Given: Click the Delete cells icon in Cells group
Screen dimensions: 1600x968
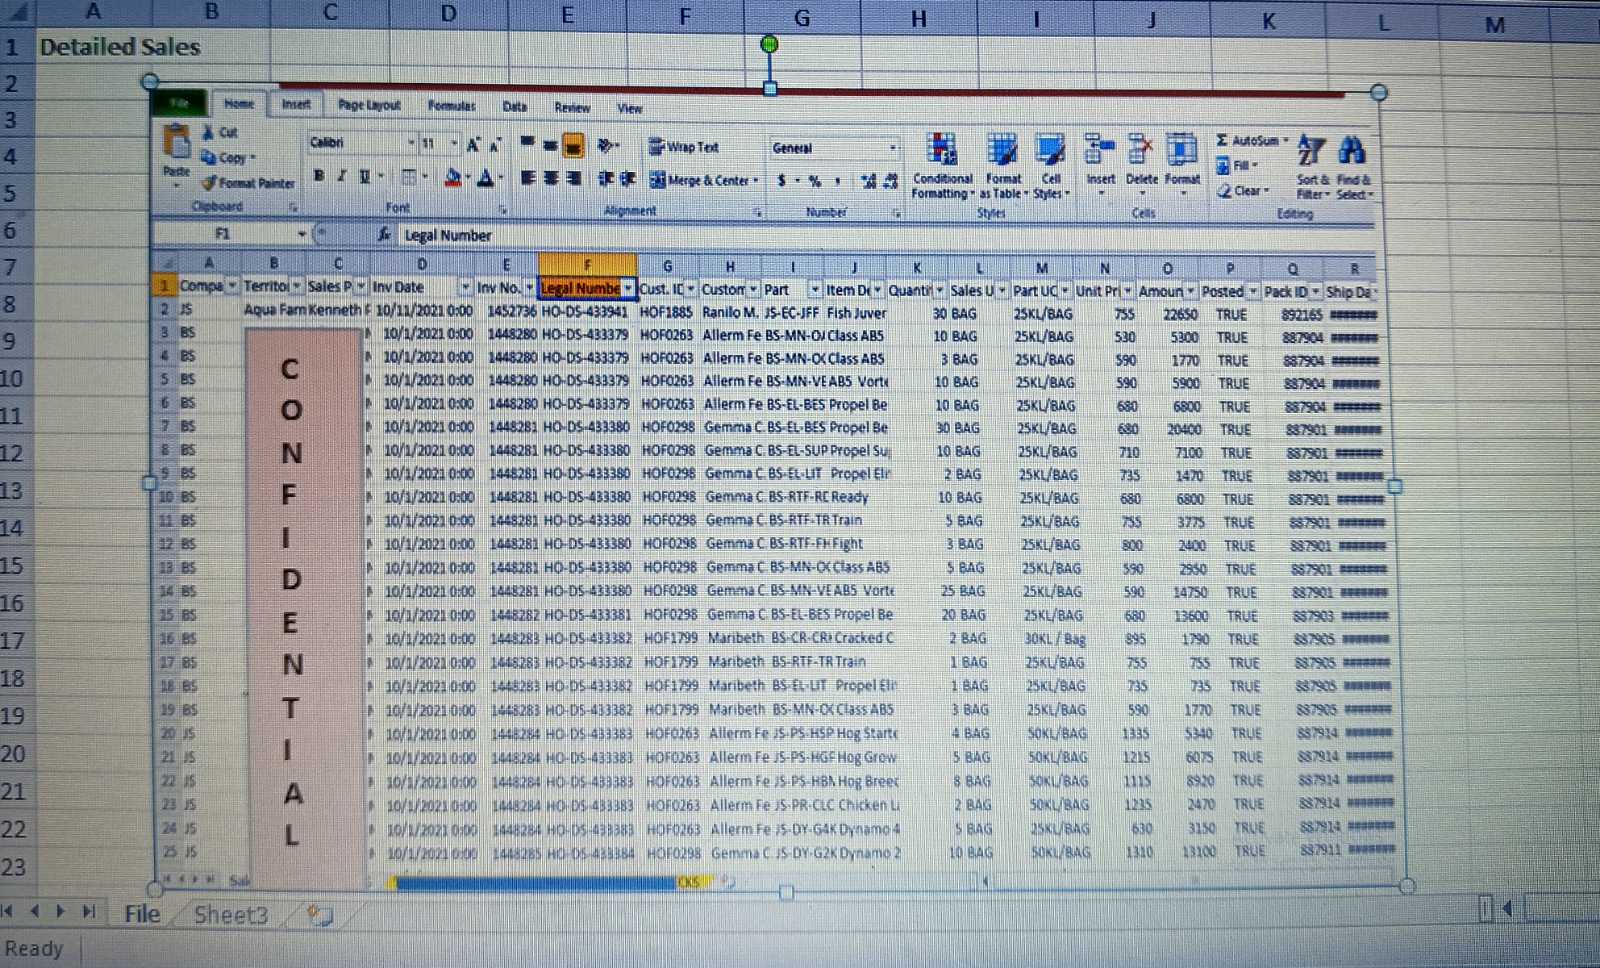Looking at the screenshot, I should pyautogui.click(x=1140, y=149).
